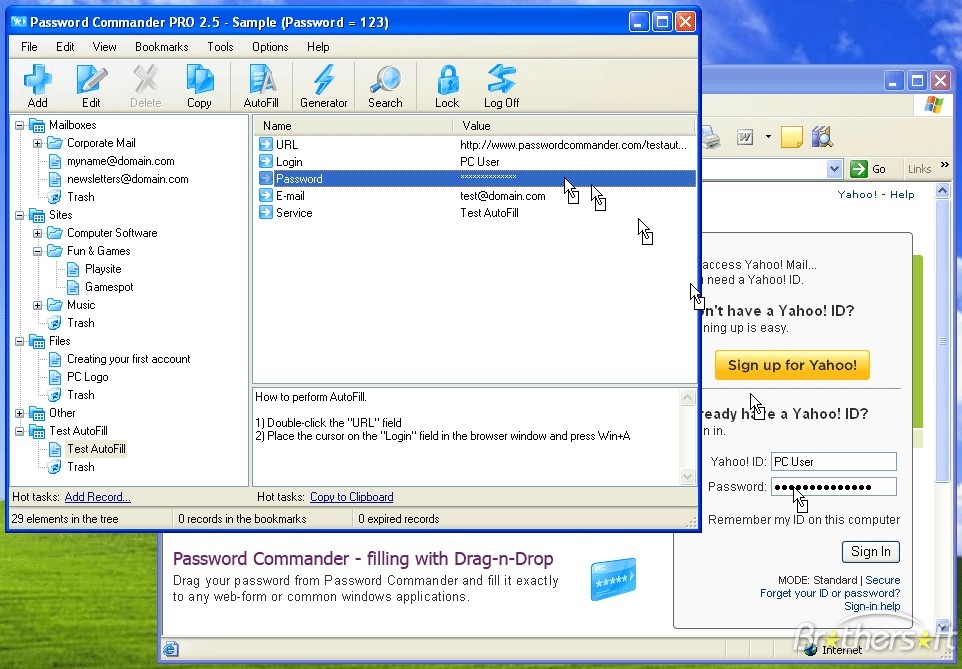The width and height of the screenshot is (962, 669).
Task: Select newsletters@domain.com in the tree
Action: tap(128, 179)
